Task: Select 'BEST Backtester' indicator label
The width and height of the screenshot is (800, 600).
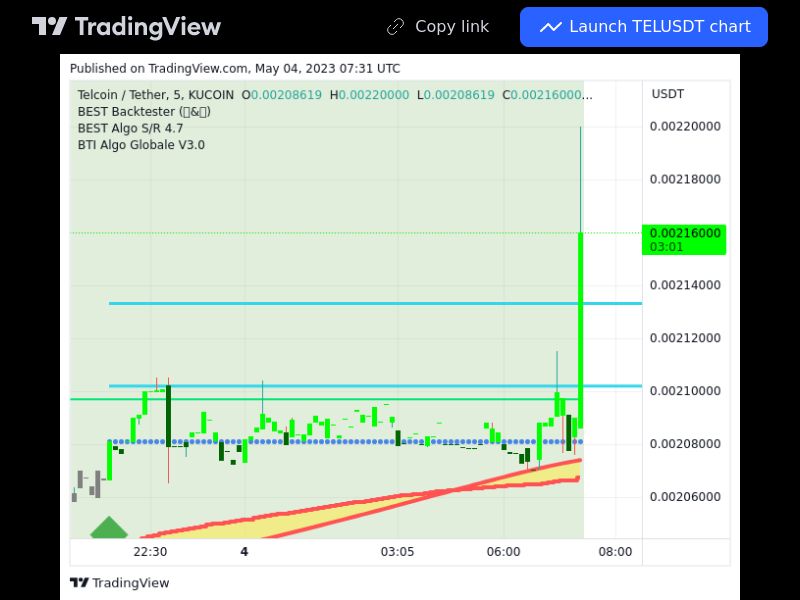Action: point(144,112)
